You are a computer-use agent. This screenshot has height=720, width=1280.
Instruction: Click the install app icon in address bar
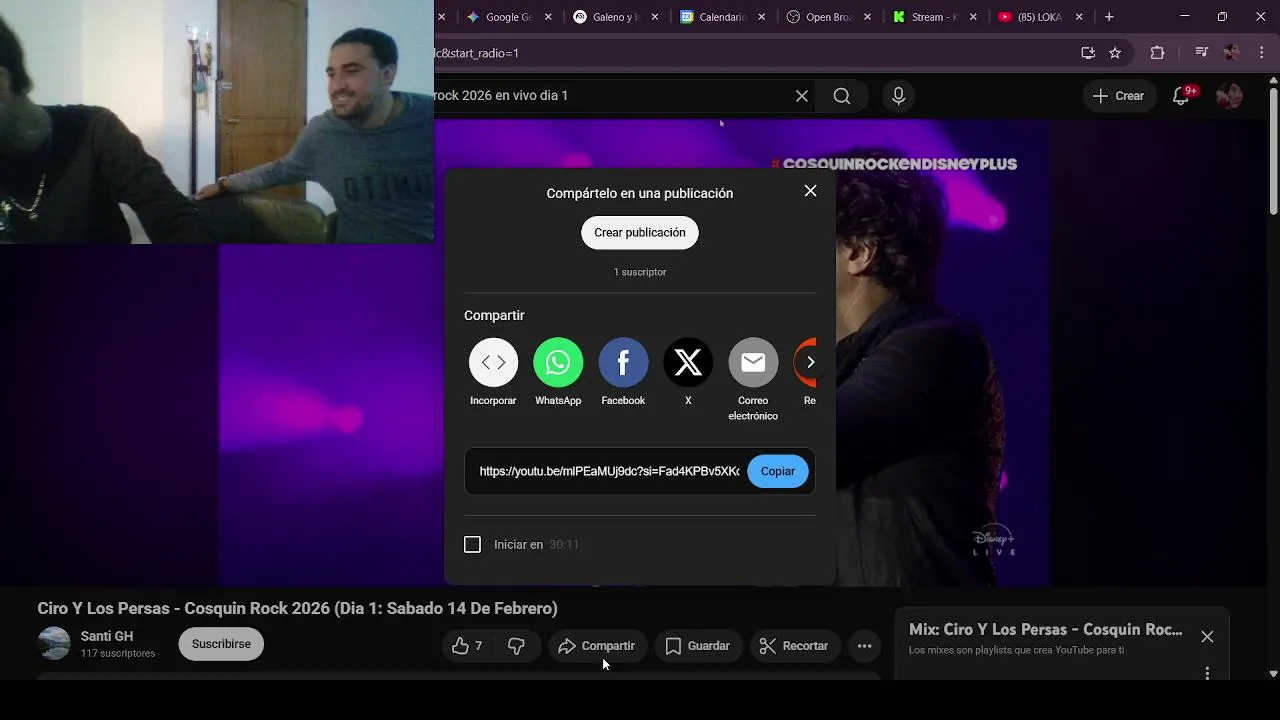[x=1088, y=53]
